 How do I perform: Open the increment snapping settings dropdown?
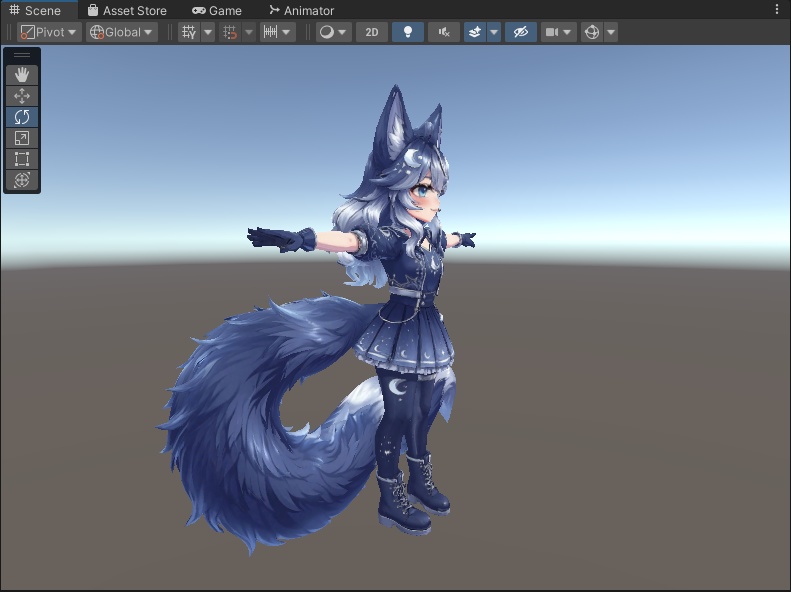click(277, 32)
